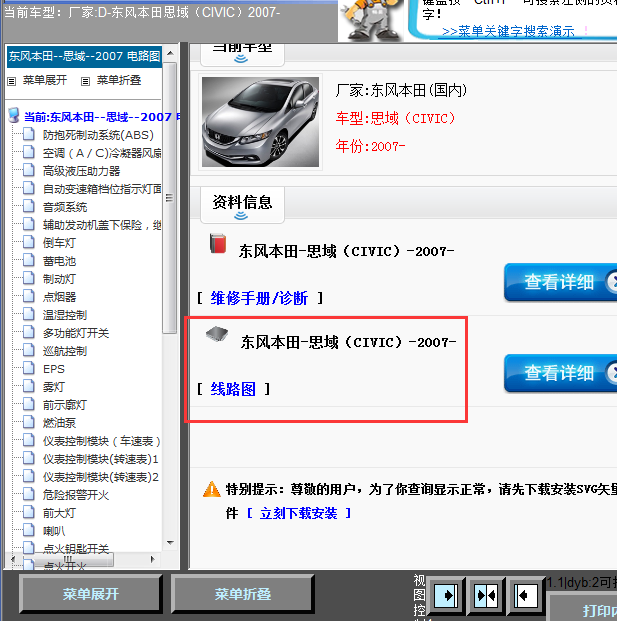Click the view control center-collapse icon
This screenshot has width=617, height=621.
486,596
